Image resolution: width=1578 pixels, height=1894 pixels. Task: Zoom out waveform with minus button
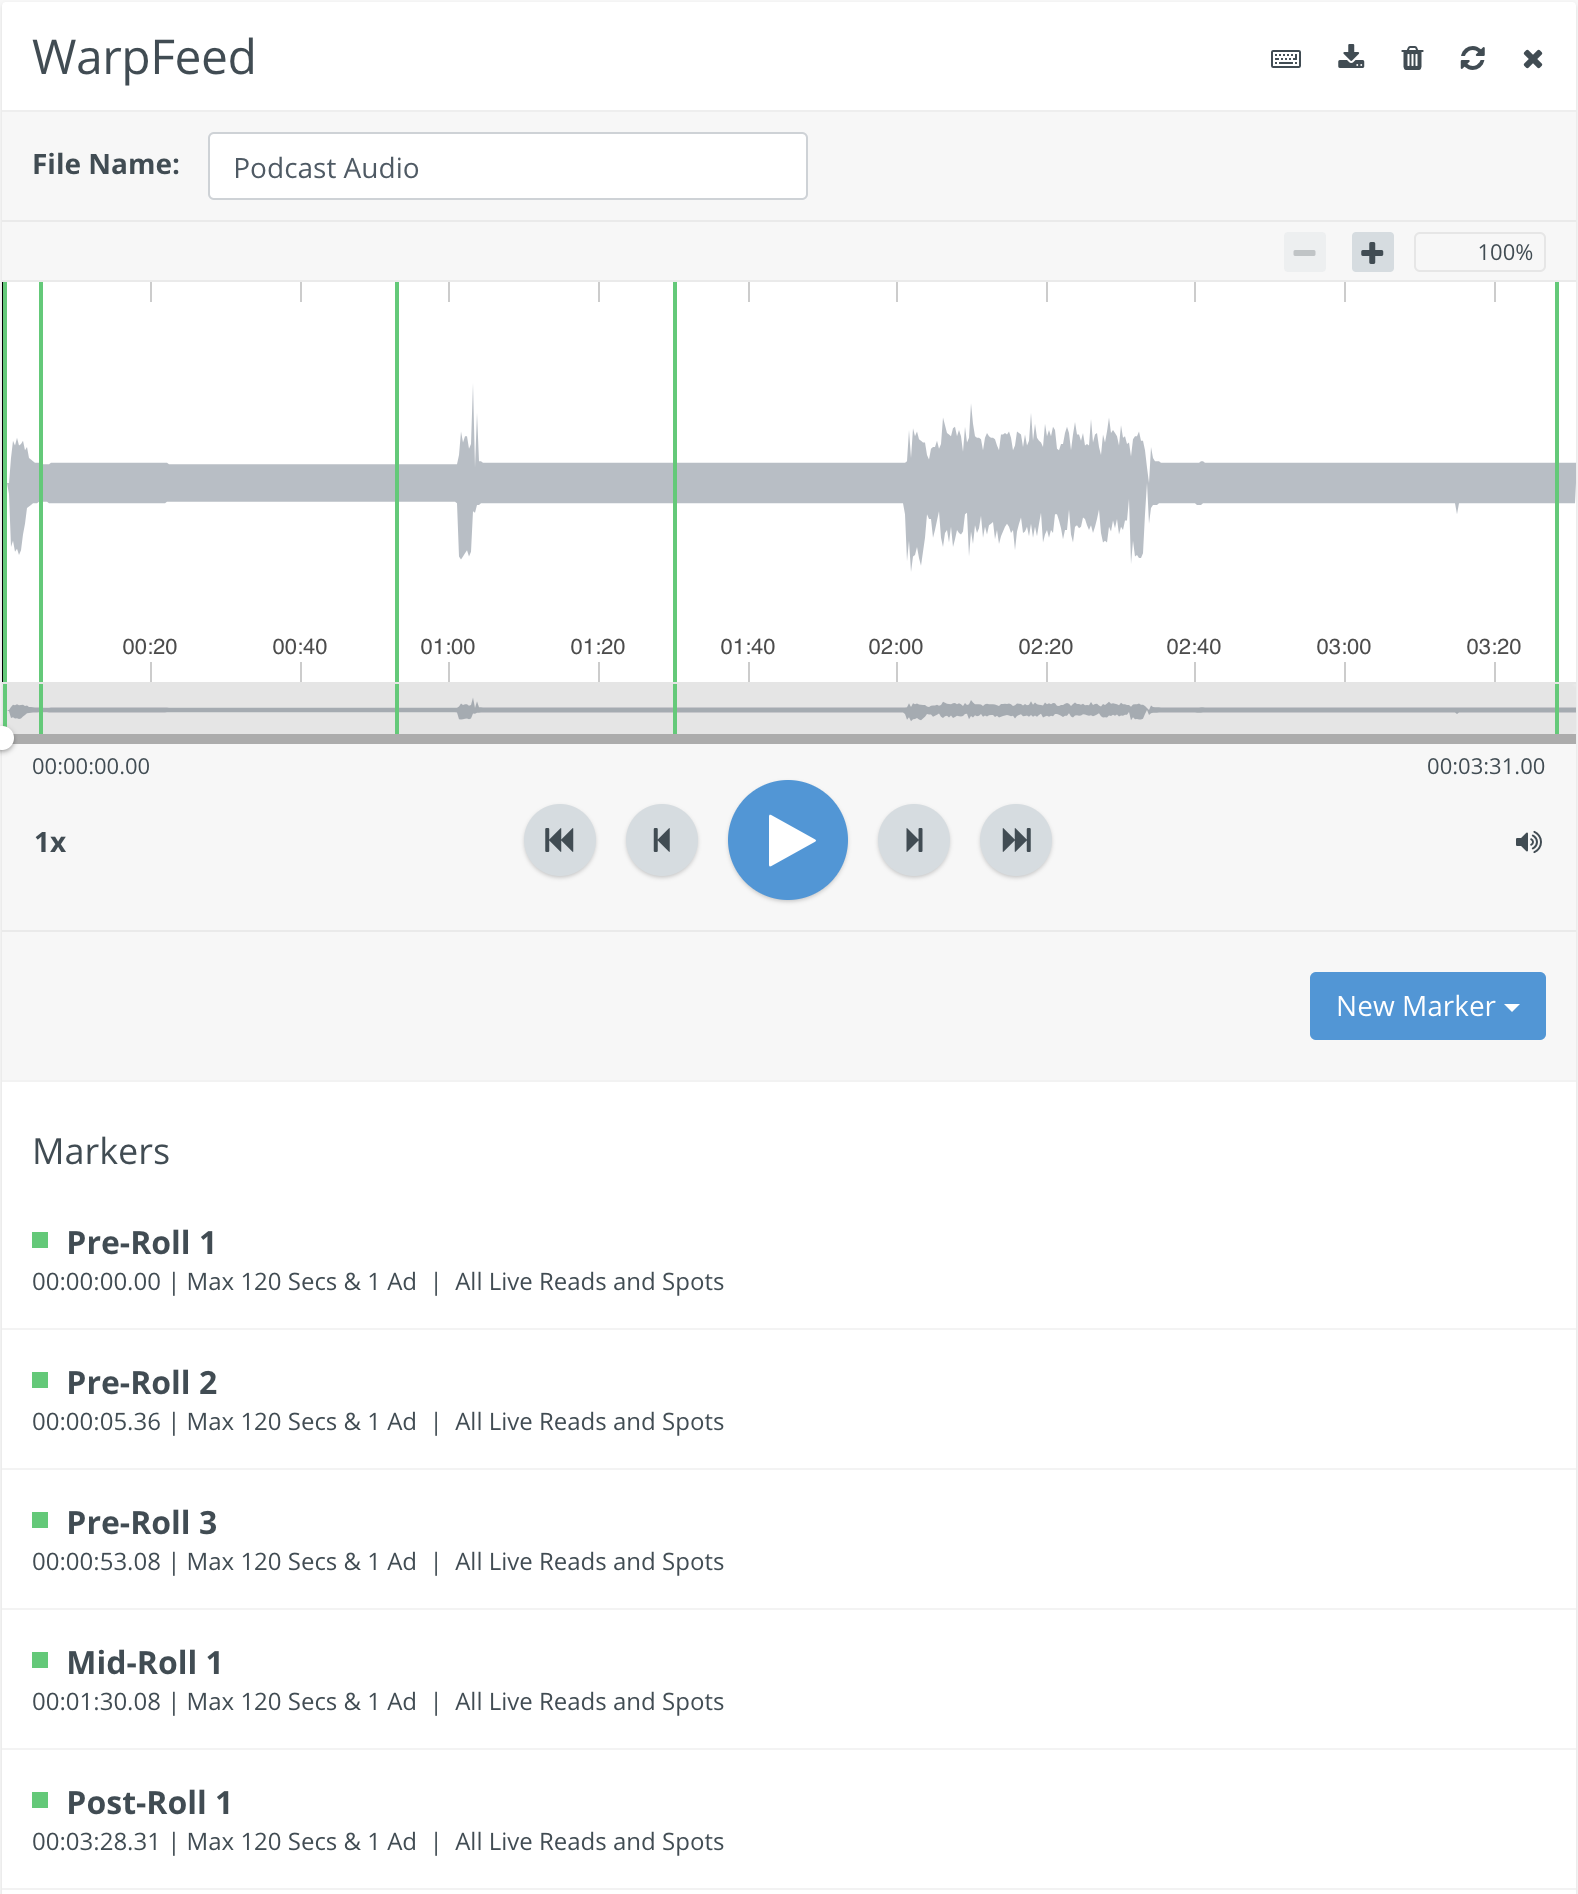click(1305, 252)
